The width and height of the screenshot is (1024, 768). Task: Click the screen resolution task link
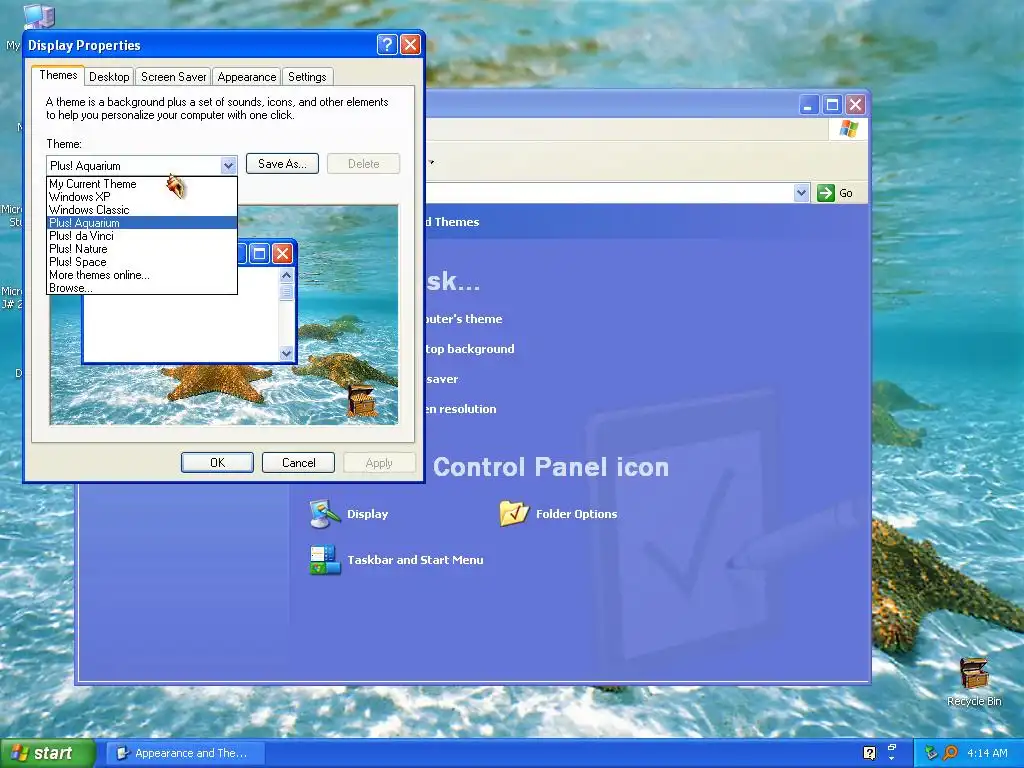pyautogui.click(x=460, y=409)
